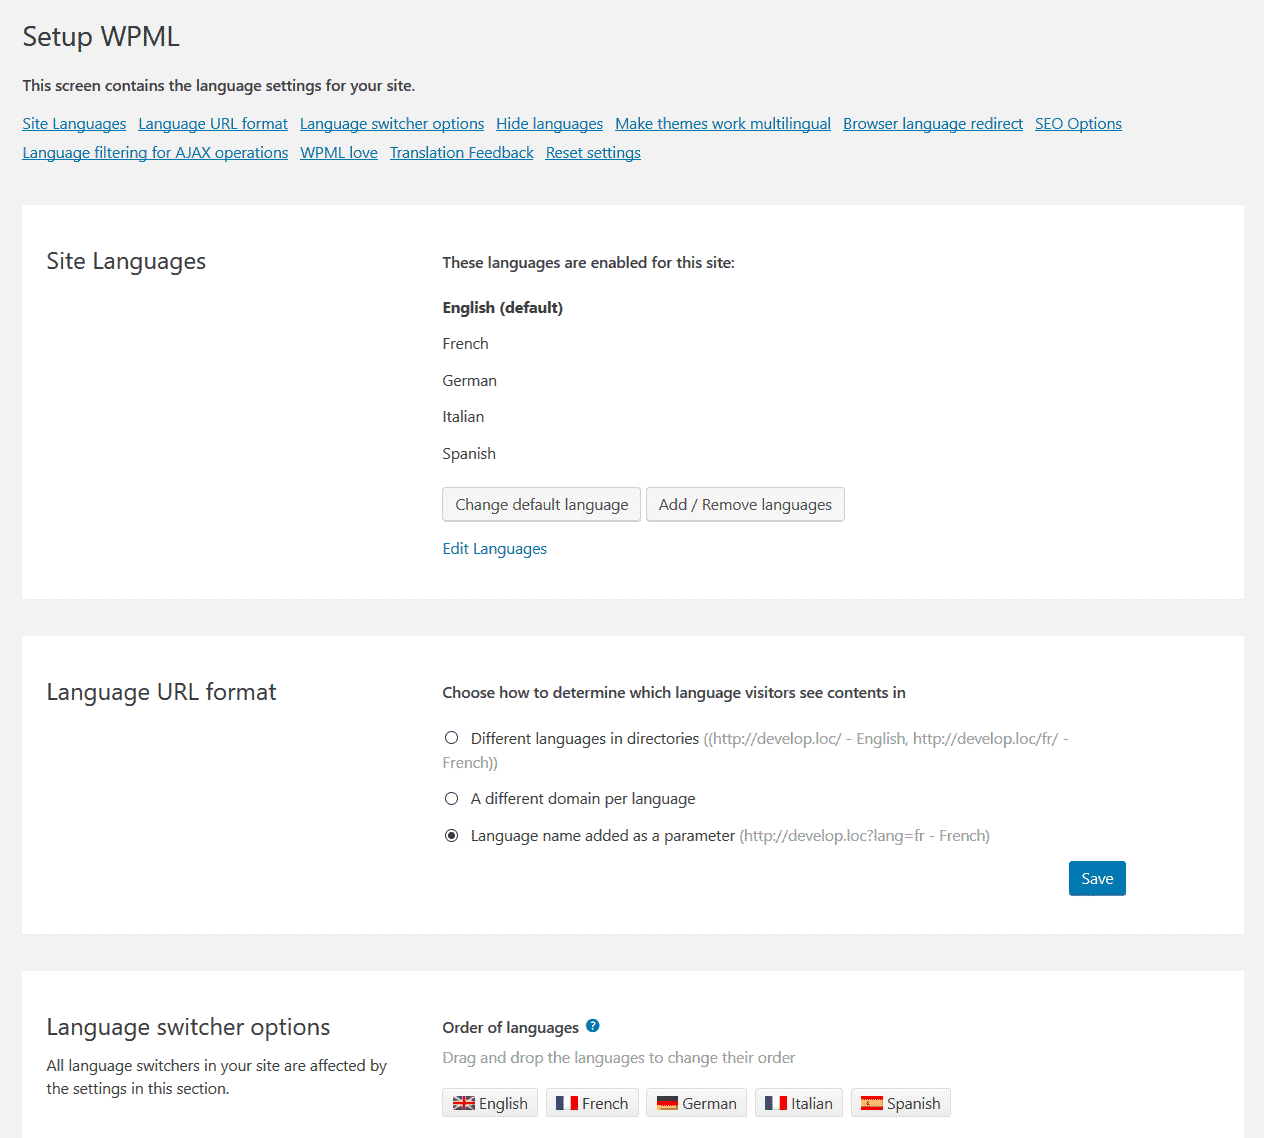Jump to SEO Options

(1078, 124)
